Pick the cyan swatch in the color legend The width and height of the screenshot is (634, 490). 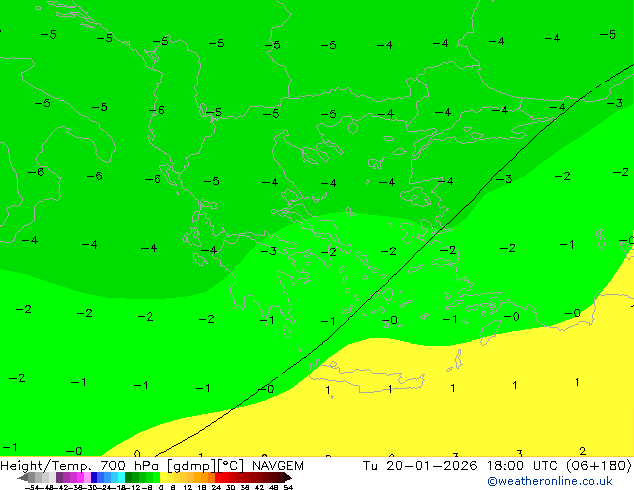pos(121,478)
